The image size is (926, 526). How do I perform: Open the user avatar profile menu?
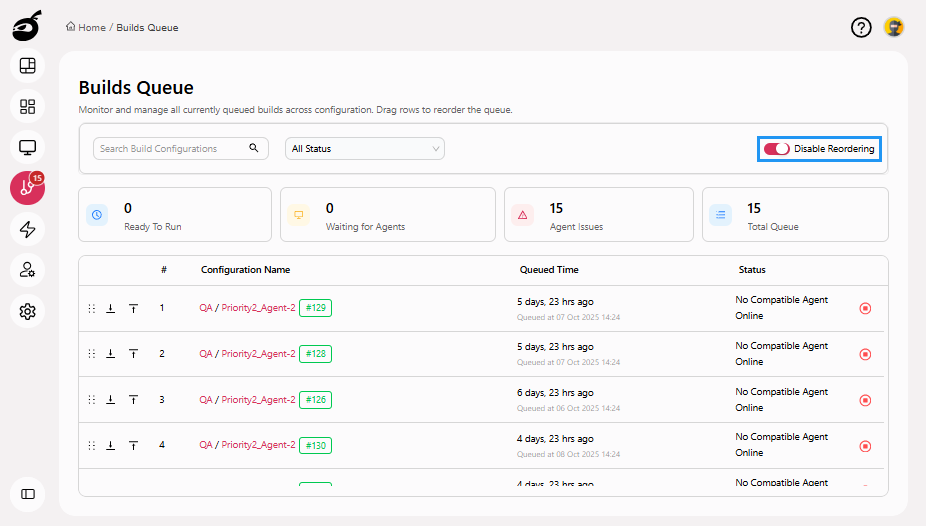pos(894,27)
